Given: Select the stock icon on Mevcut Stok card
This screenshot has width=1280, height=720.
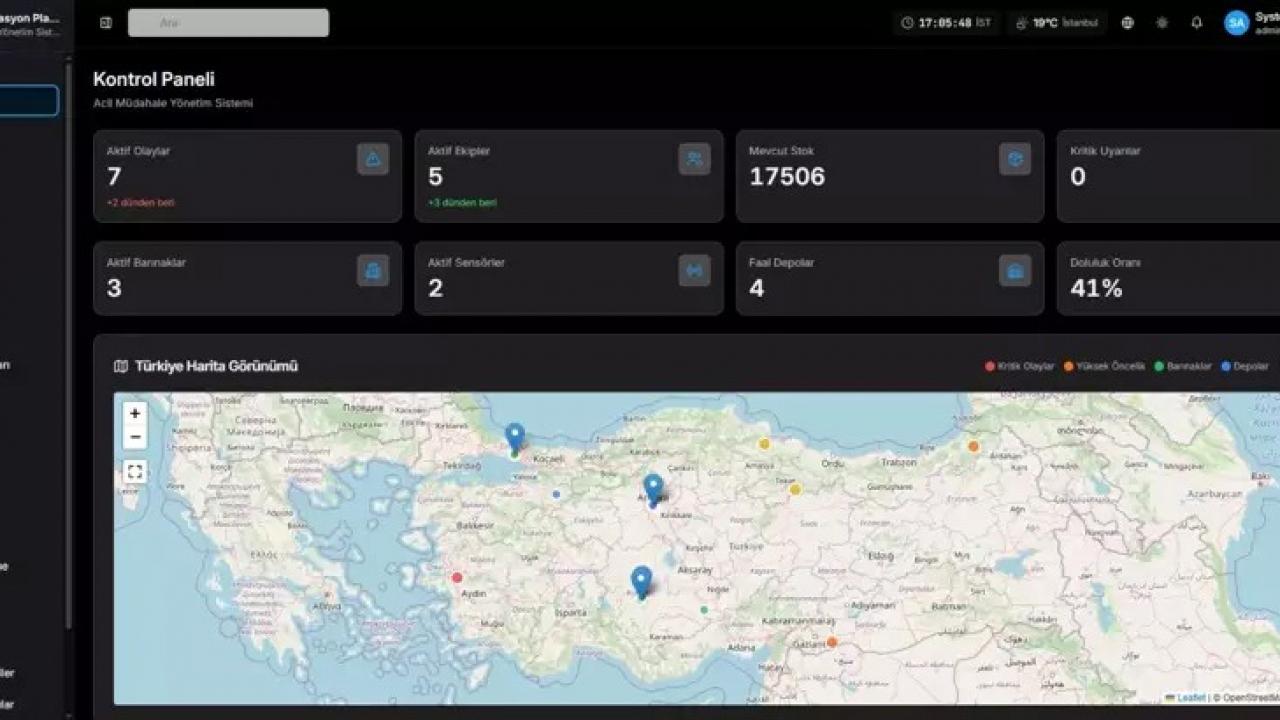Looking at the screenshot, I should click(1014, 158).
